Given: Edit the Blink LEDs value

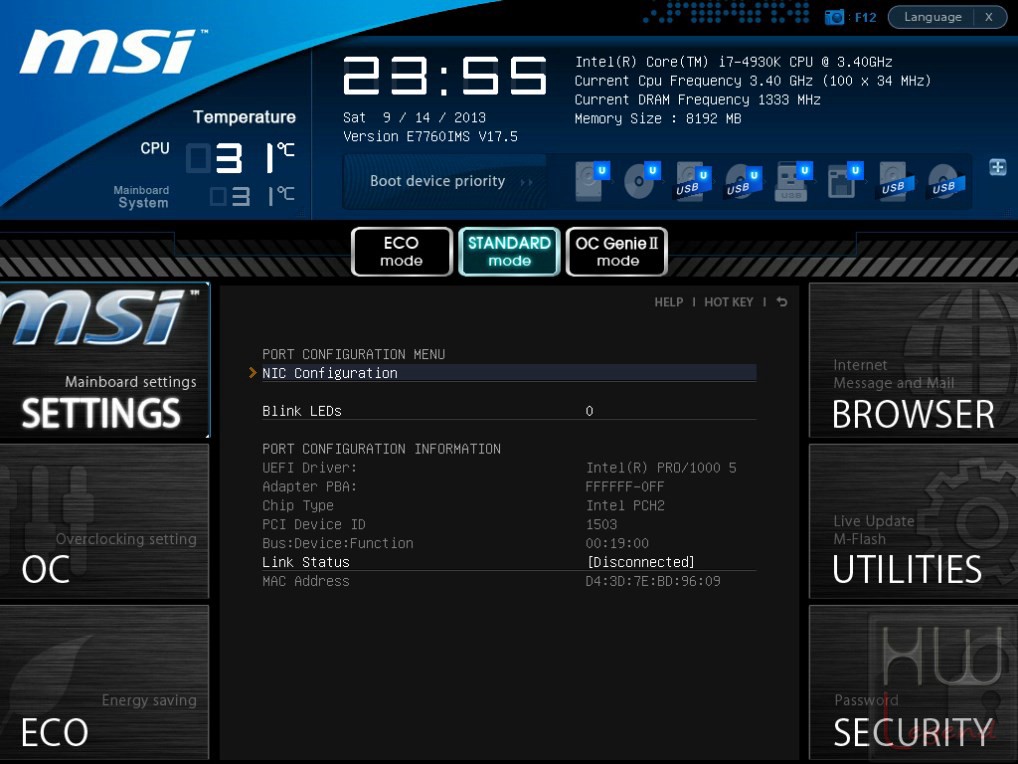Looking at the screenshot, I should (589, 411).
